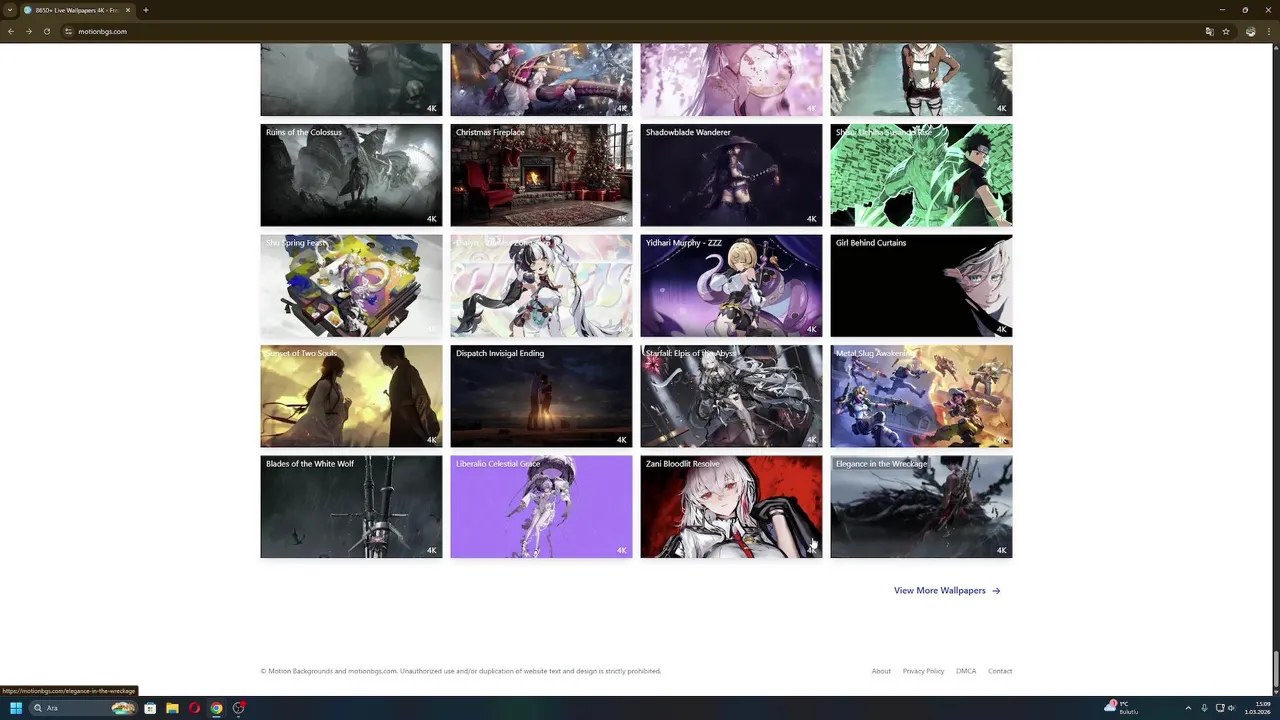Open Zani Bloodlit Resolve wallpaper

pos(731,507)
